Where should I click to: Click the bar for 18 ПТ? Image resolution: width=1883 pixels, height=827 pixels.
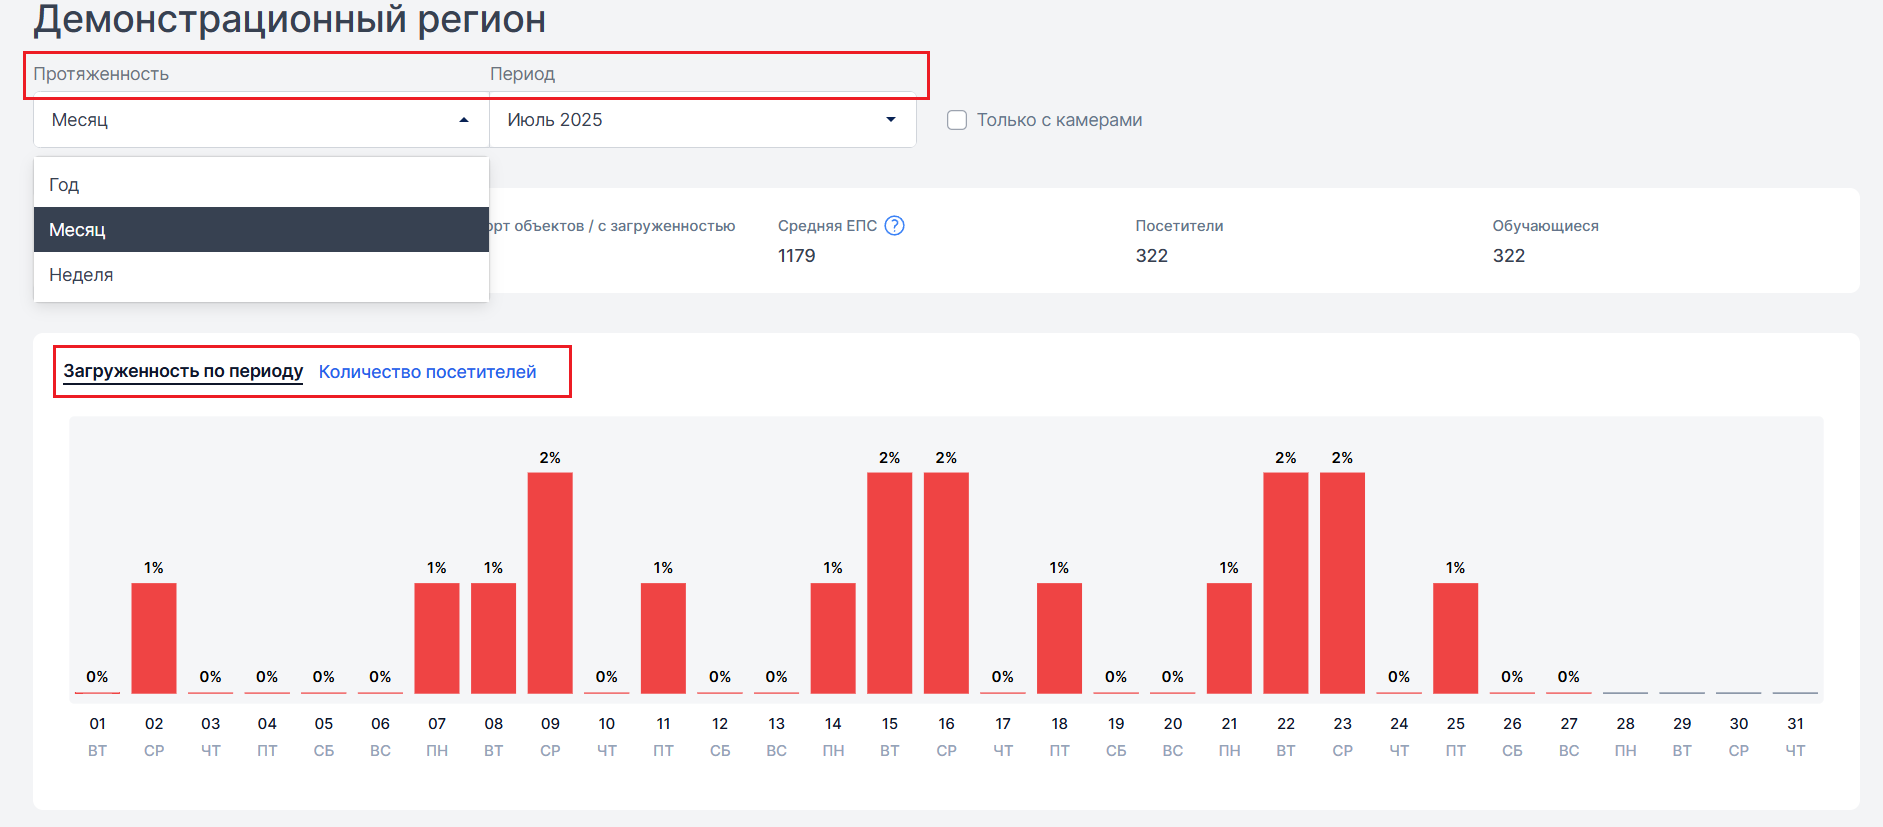pyautogui.click(x=1059, y=638)
